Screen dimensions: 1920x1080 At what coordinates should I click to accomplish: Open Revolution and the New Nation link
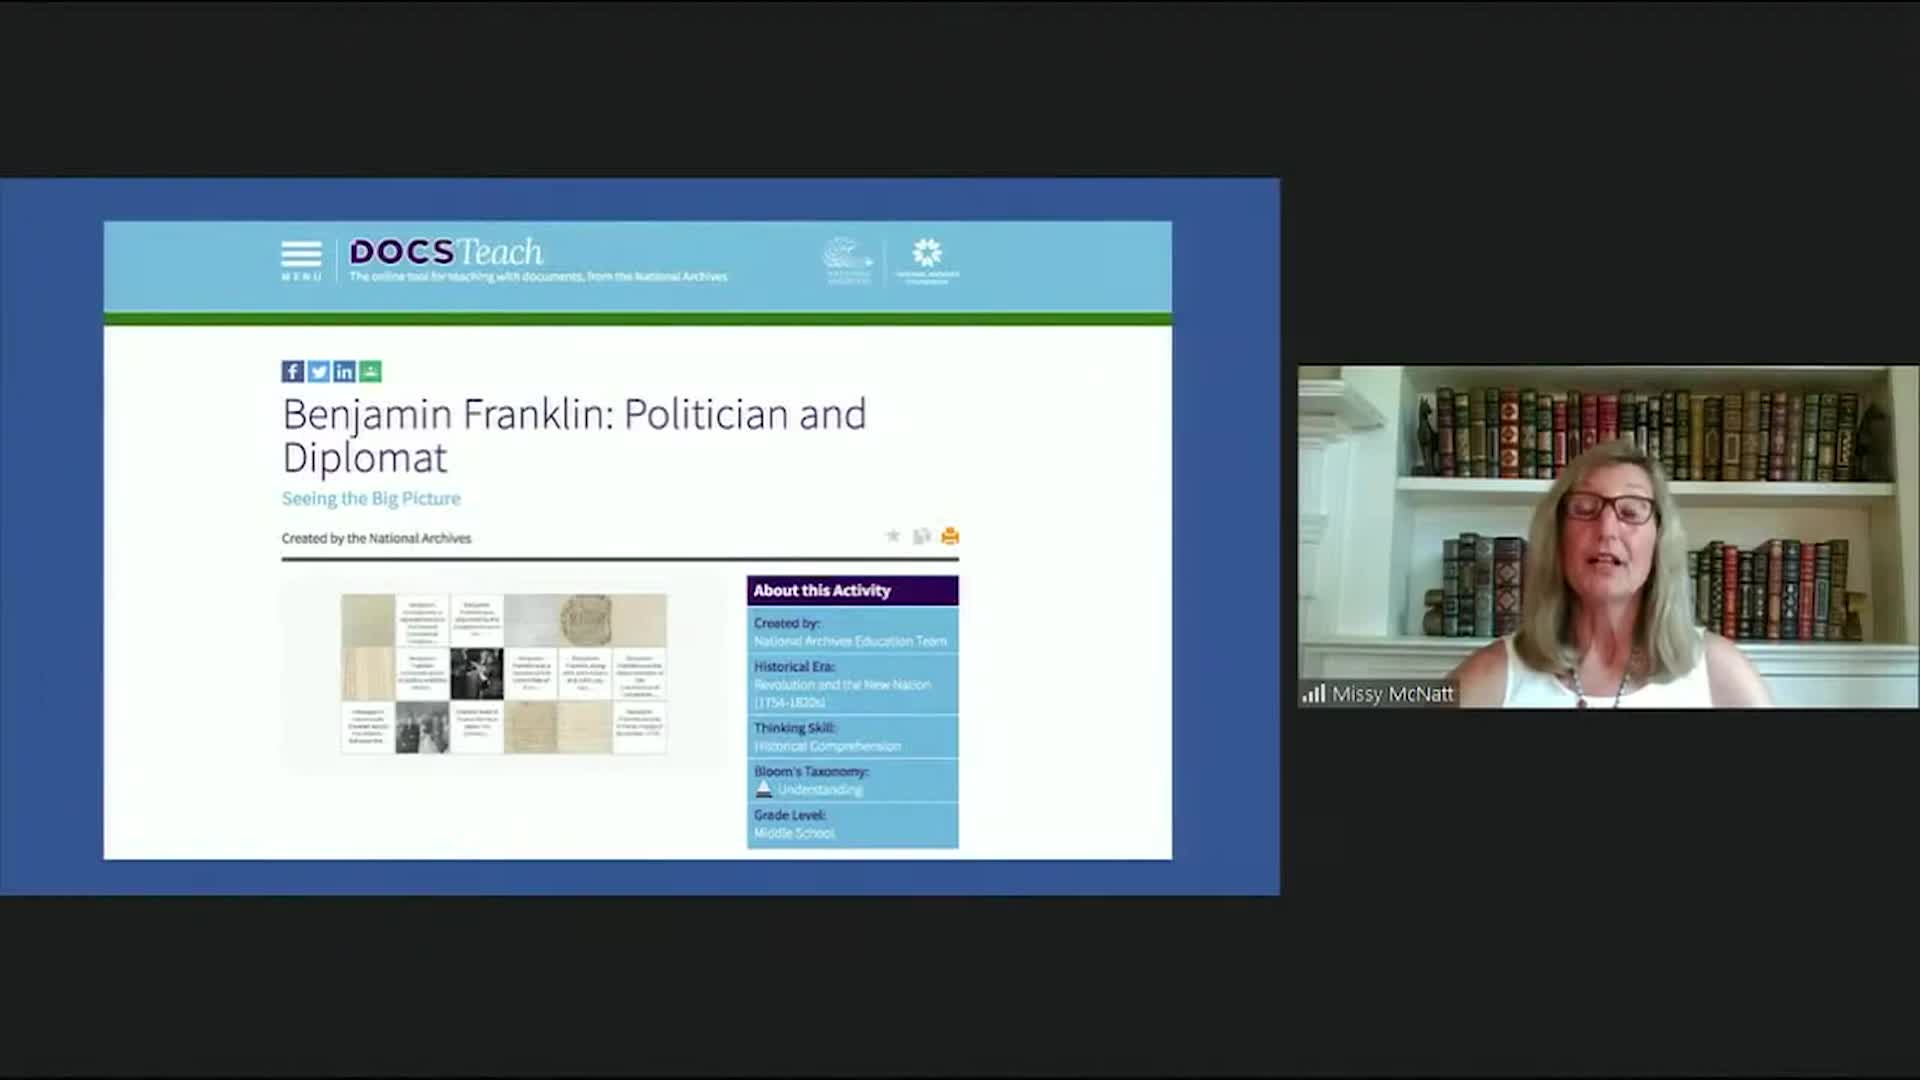point(842,693)
